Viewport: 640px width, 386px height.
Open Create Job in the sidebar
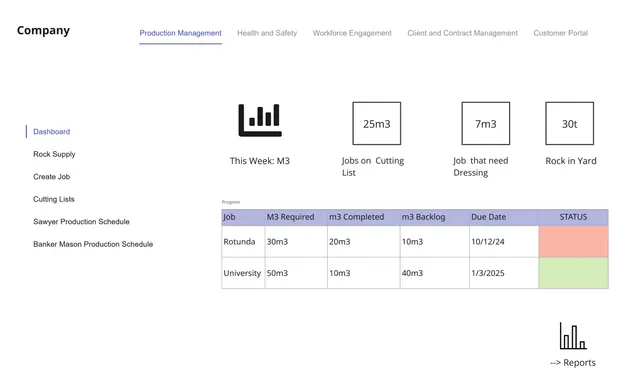click(51, 177)
